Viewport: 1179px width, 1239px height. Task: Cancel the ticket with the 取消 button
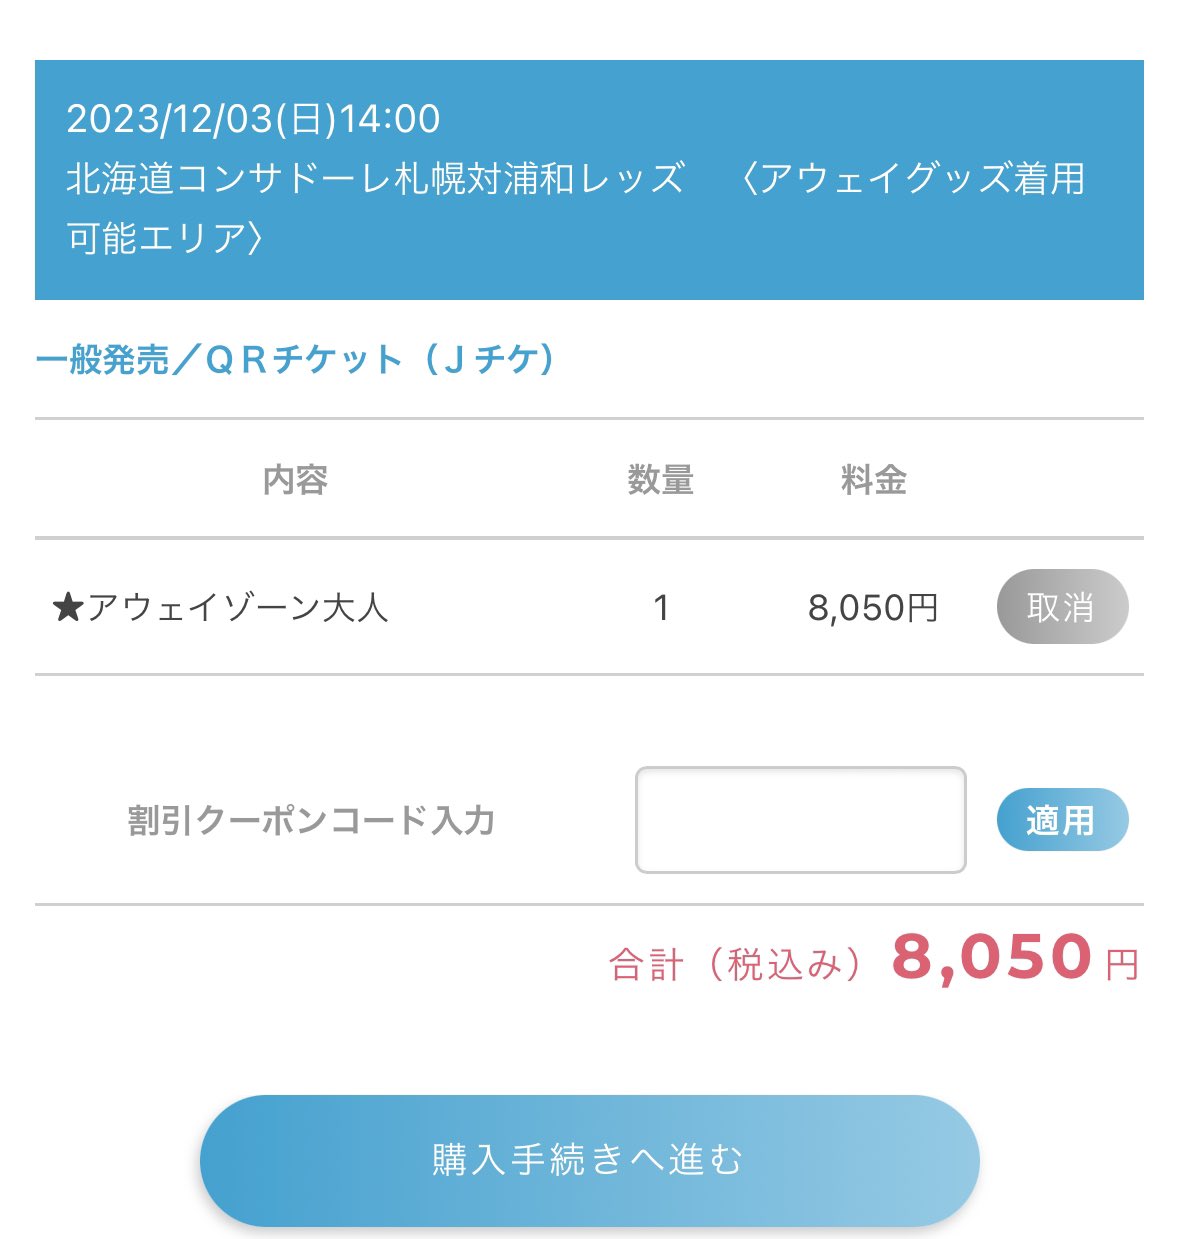point(1062,607)
